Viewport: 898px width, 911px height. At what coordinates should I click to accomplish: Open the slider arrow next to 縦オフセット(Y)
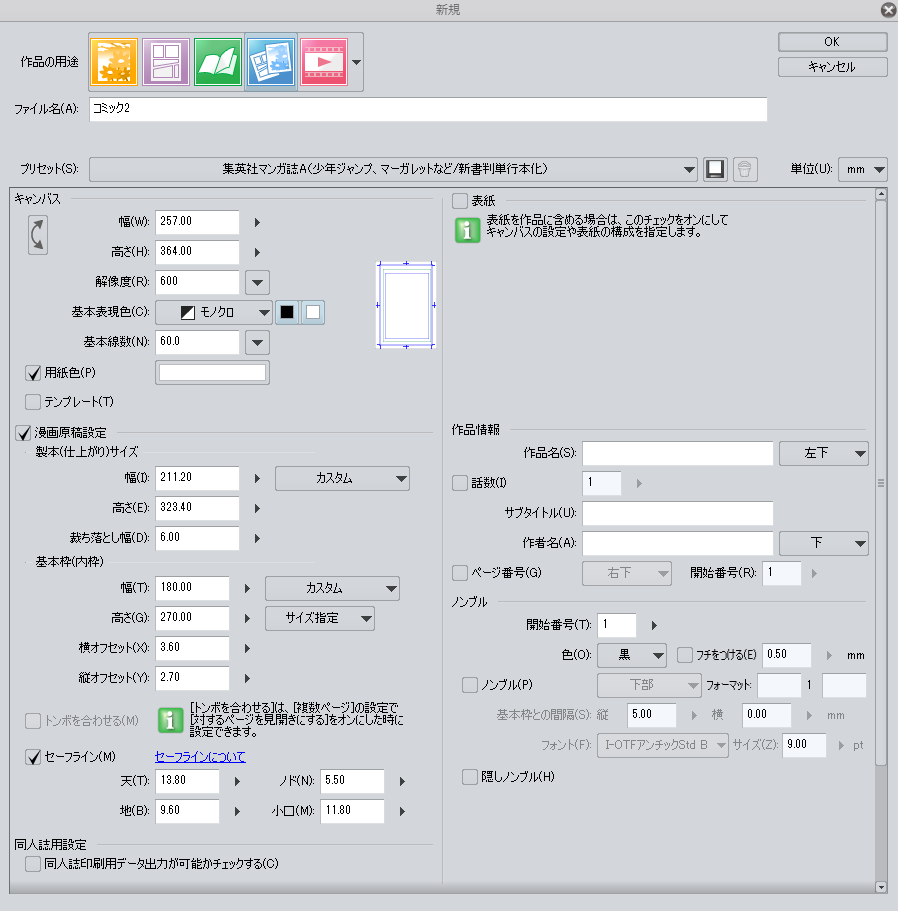coord(247,678)
